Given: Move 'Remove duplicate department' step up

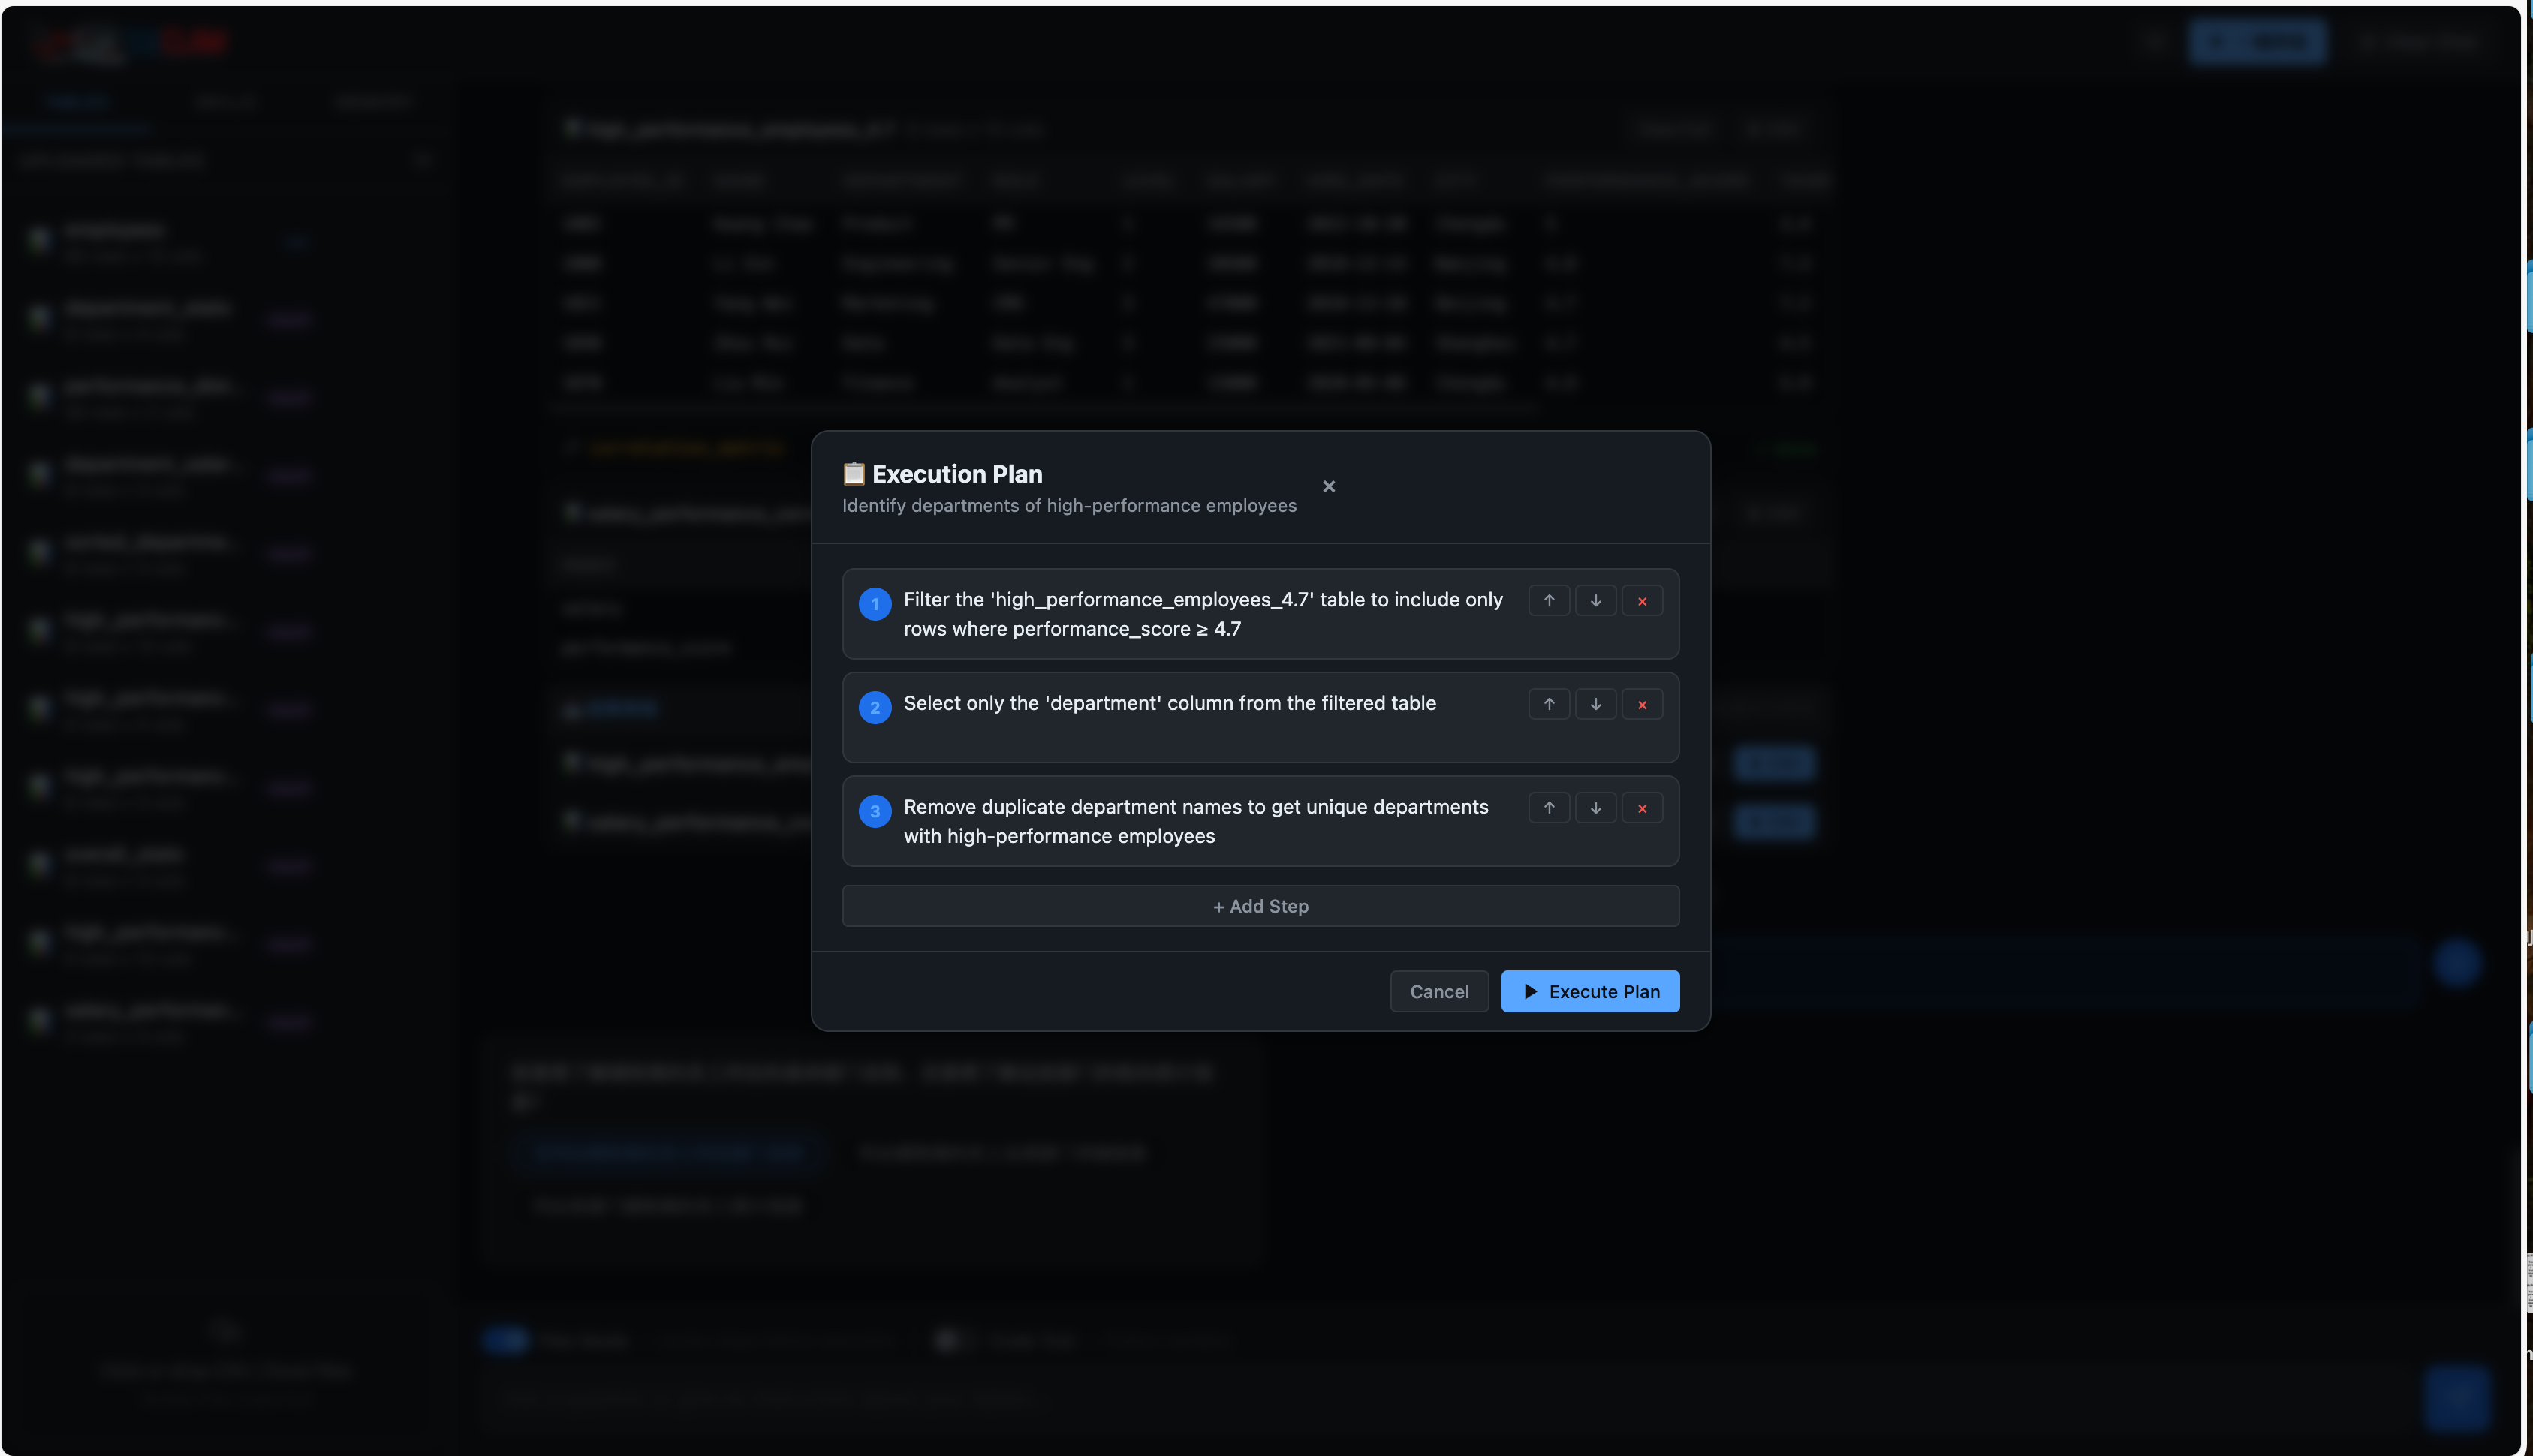Looking at the screenshot, I should point(1548,808).
